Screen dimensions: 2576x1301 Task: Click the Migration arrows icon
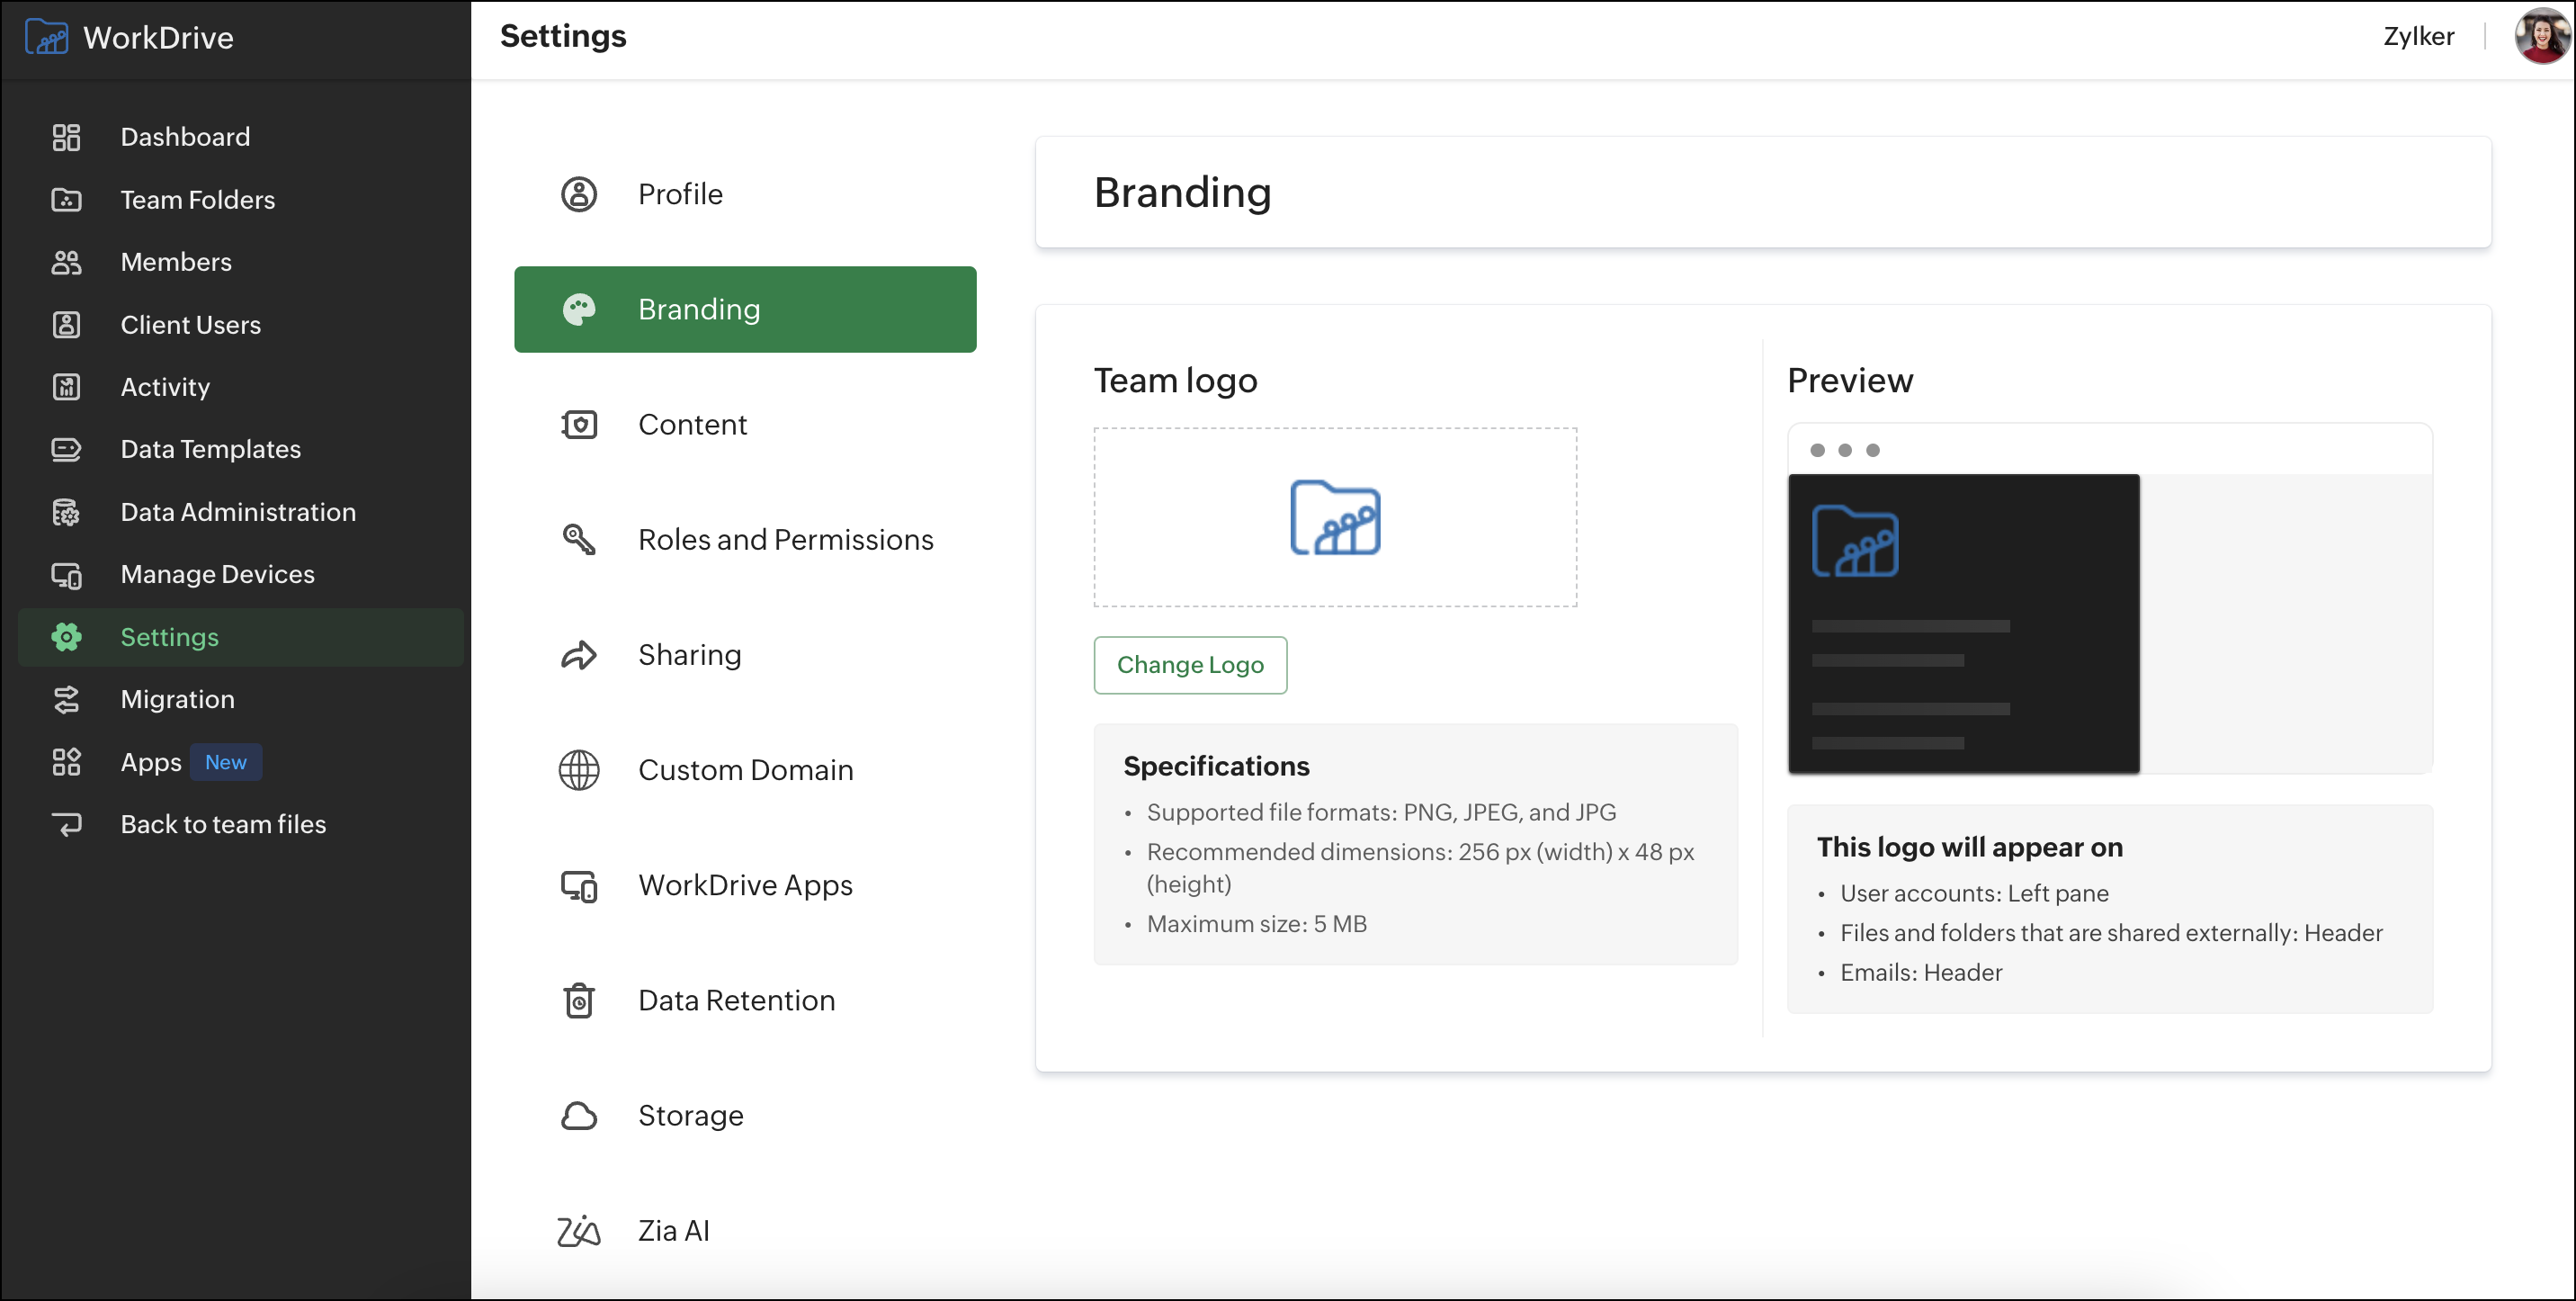click(x=66, y=699)
